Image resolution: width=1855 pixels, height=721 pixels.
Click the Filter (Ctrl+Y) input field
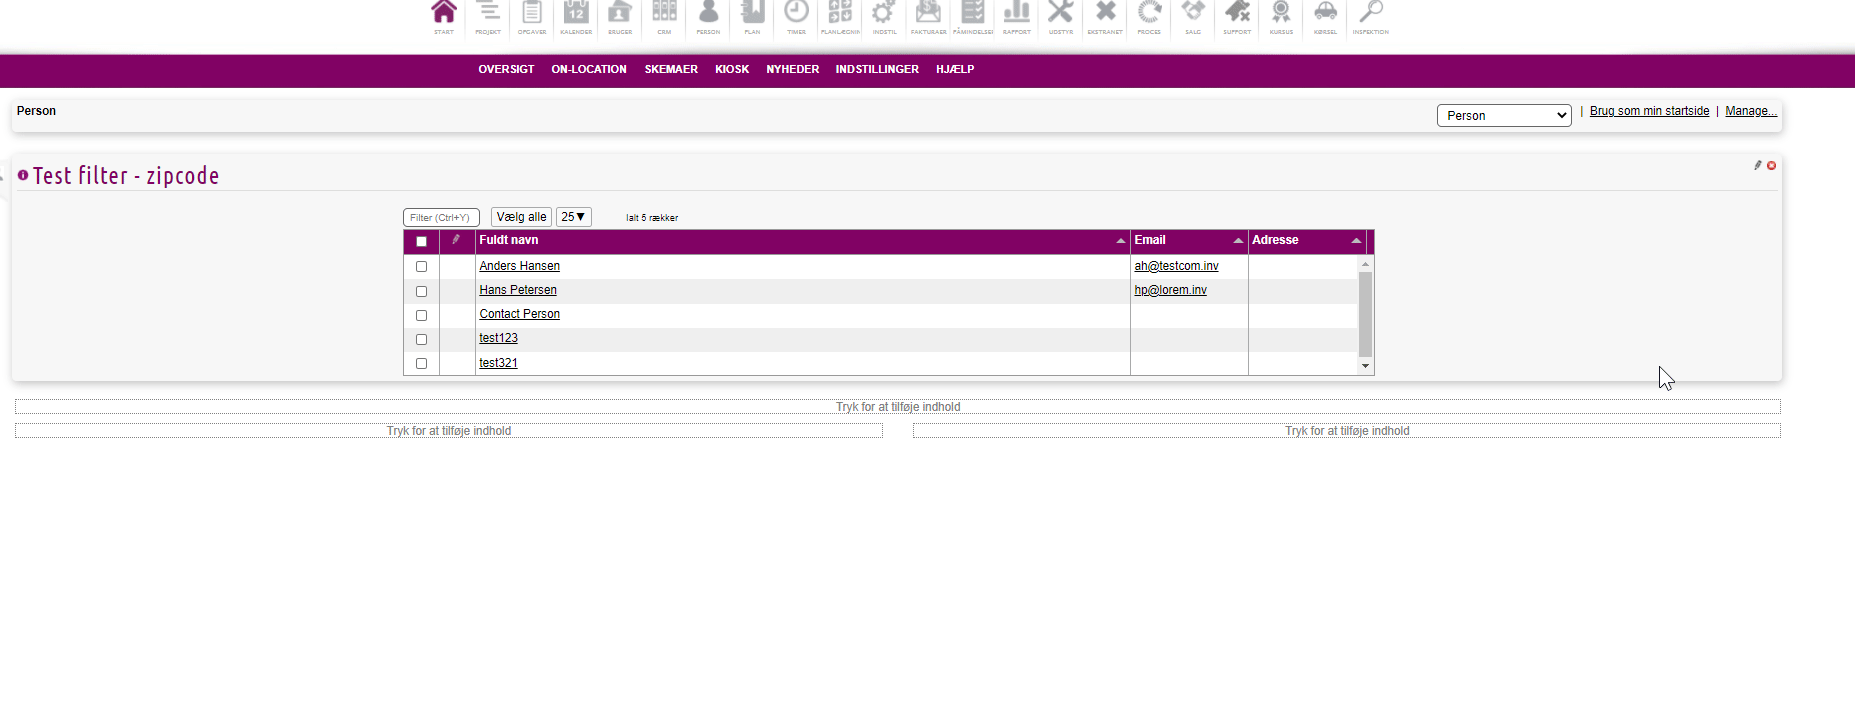click(x=441, y=218)
